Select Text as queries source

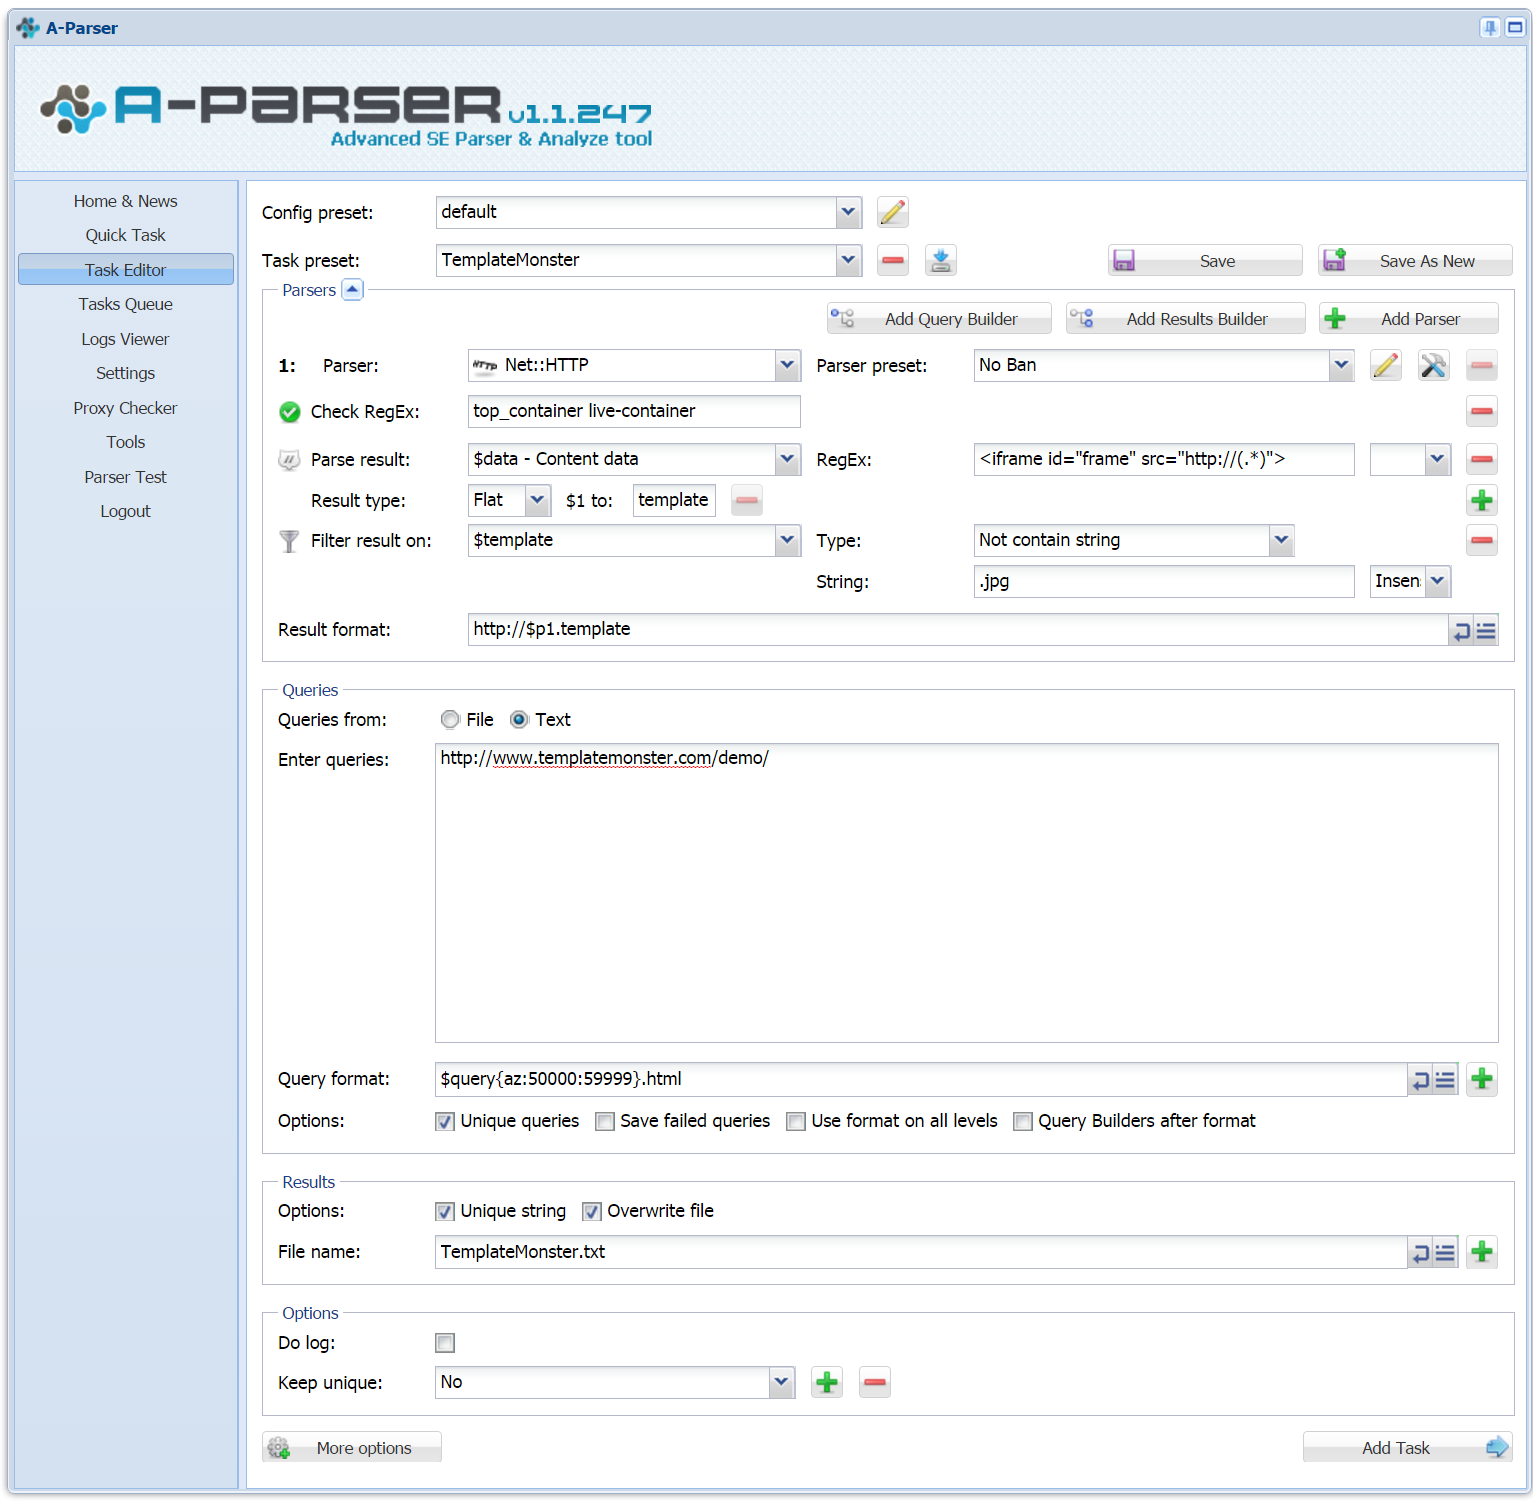519,720
